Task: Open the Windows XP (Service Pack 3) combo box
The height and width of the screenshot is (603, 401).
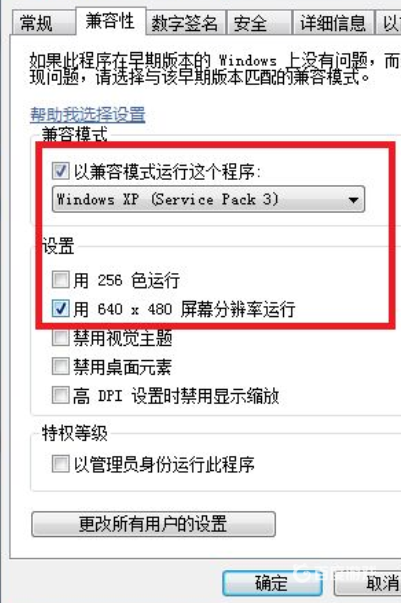Action: pos(208,199)
